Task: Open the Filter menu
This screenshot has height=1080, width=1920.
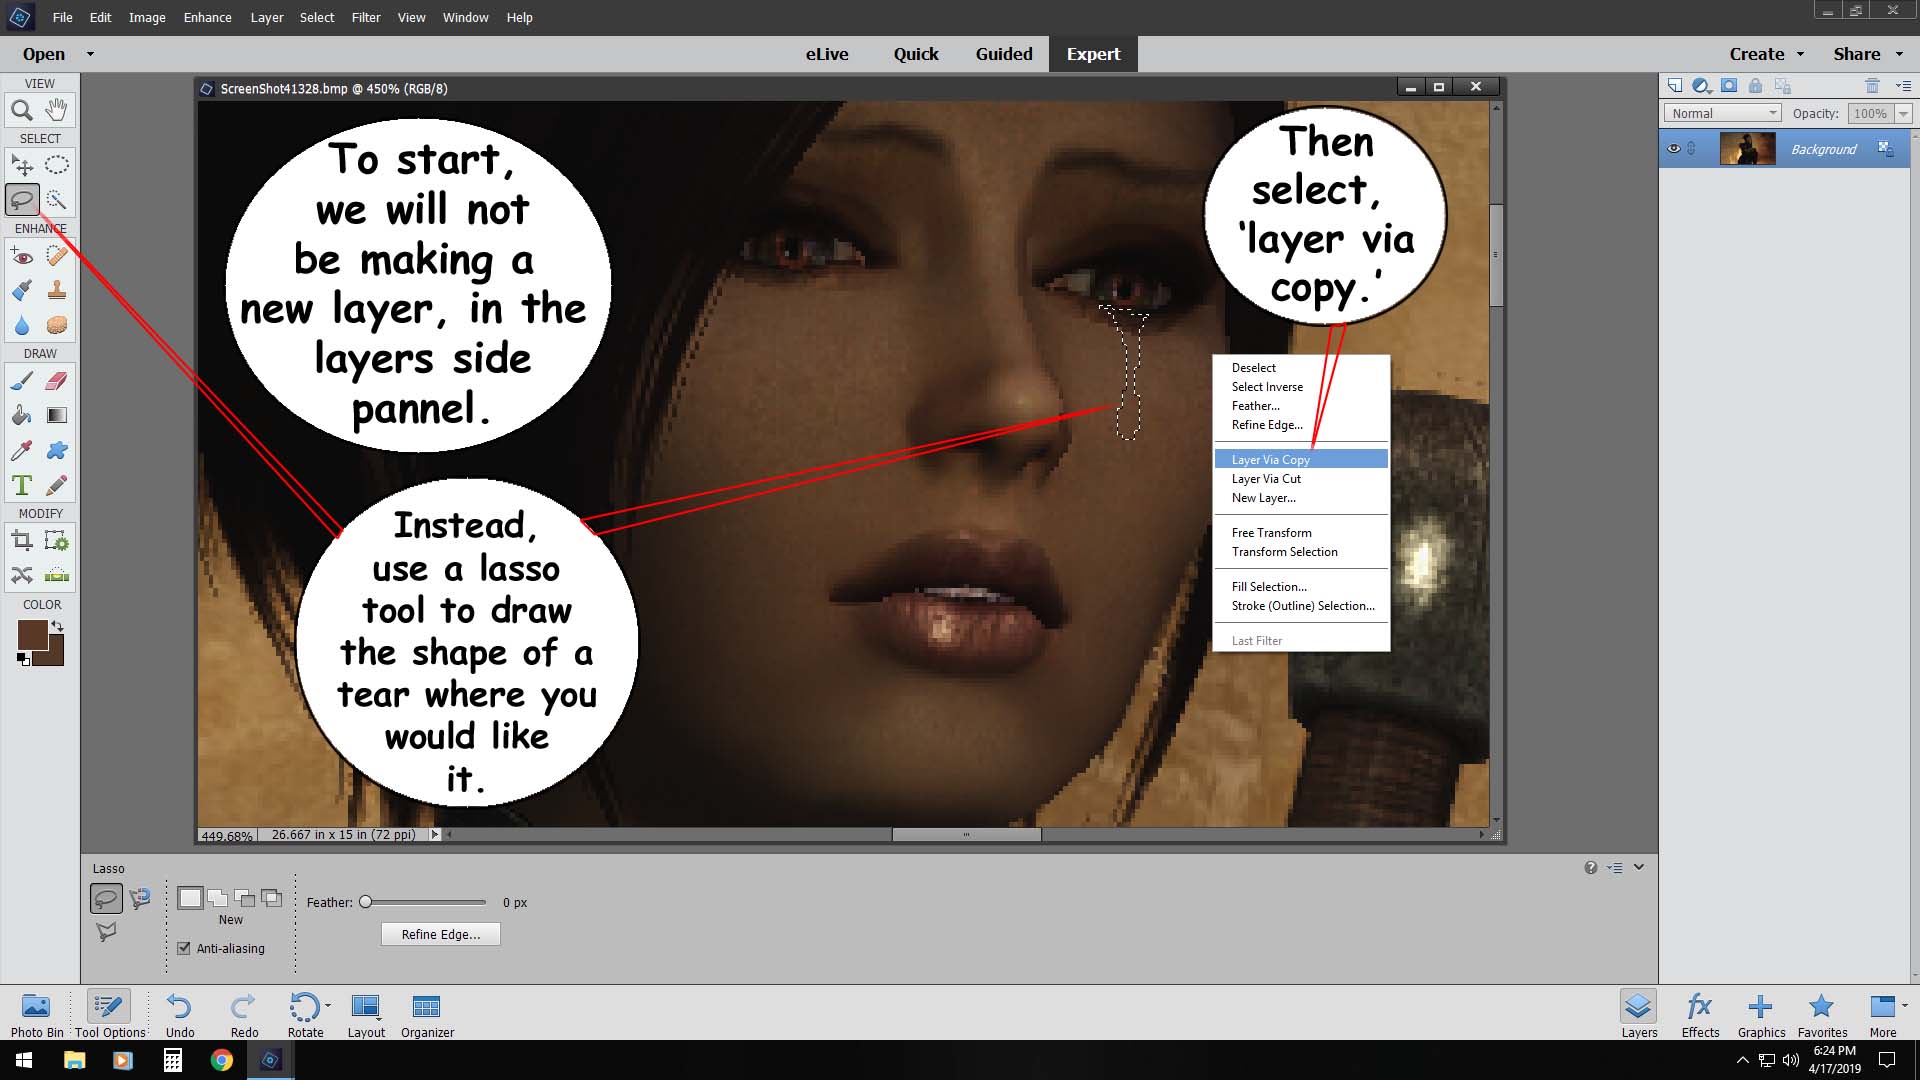Action: click(x=366, y=17)
